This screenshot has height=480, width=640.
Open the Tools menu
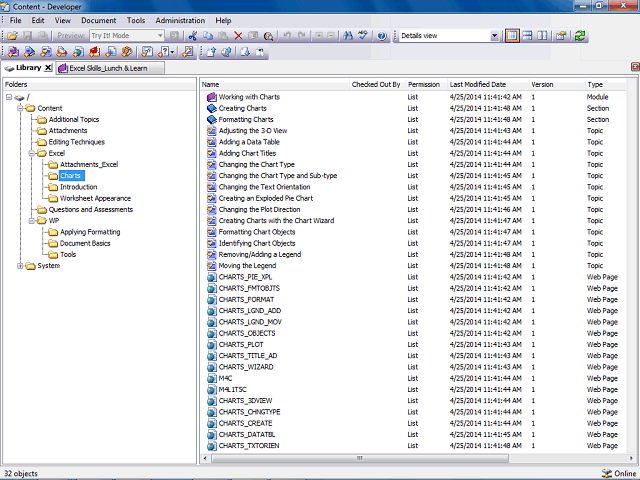tap(136, 20)
